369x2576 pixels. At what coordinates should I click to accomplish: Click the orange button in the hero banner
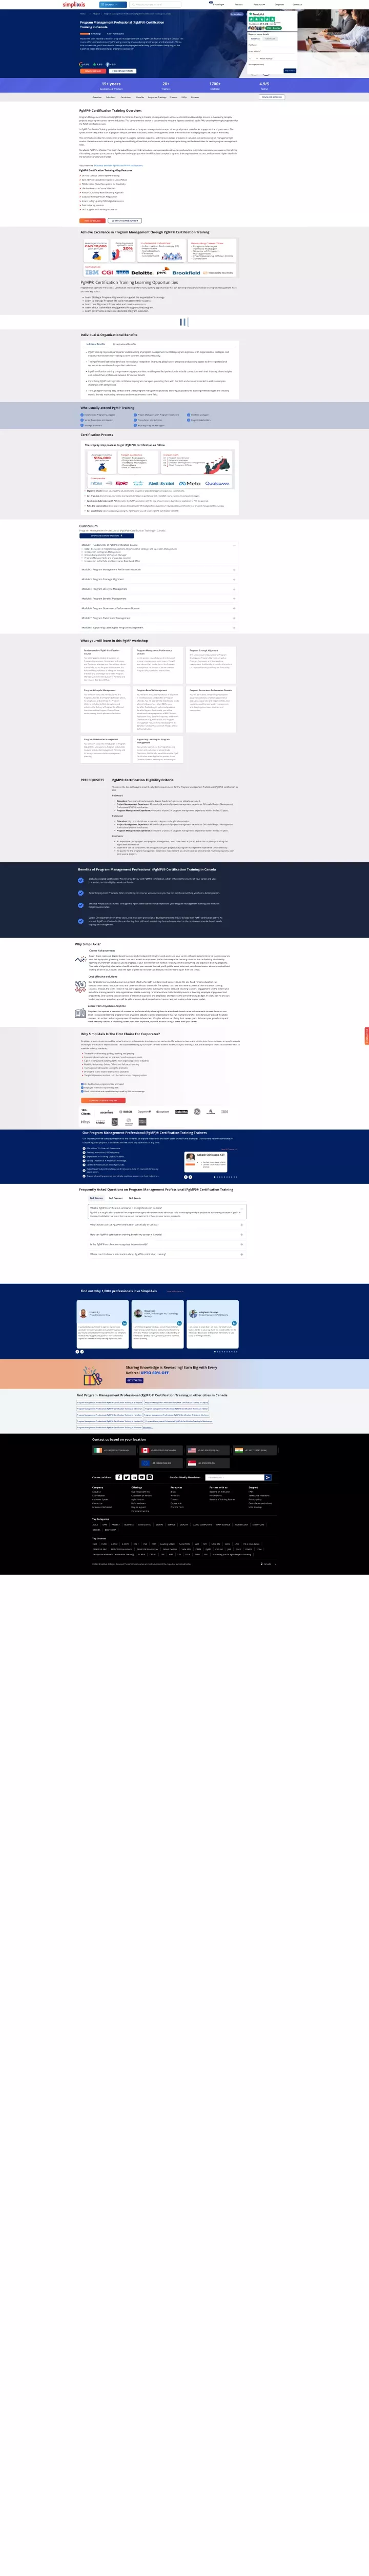92,70
